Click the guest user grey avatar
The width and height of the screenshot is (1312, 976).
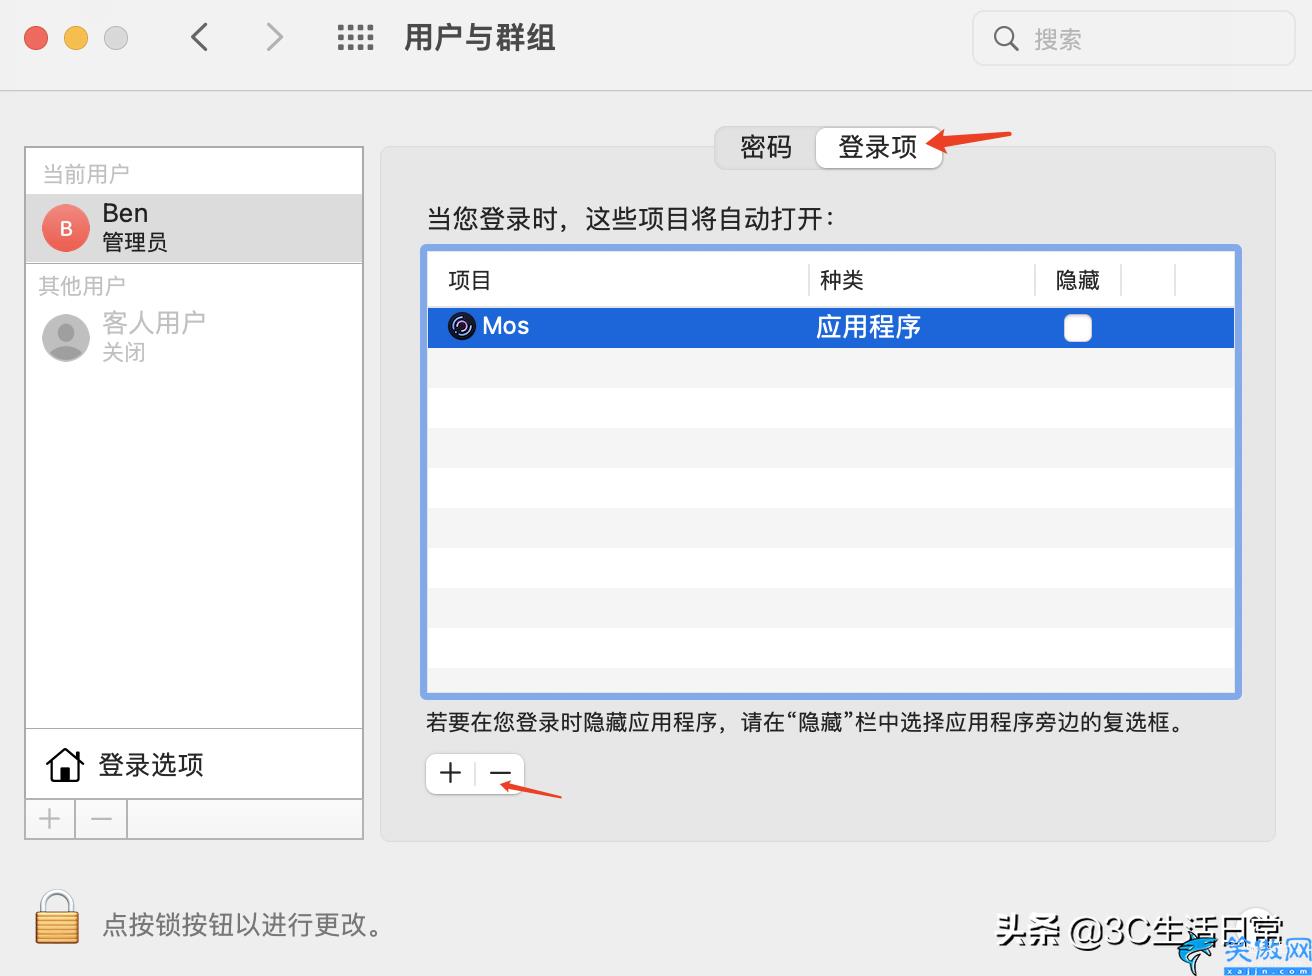66,338
